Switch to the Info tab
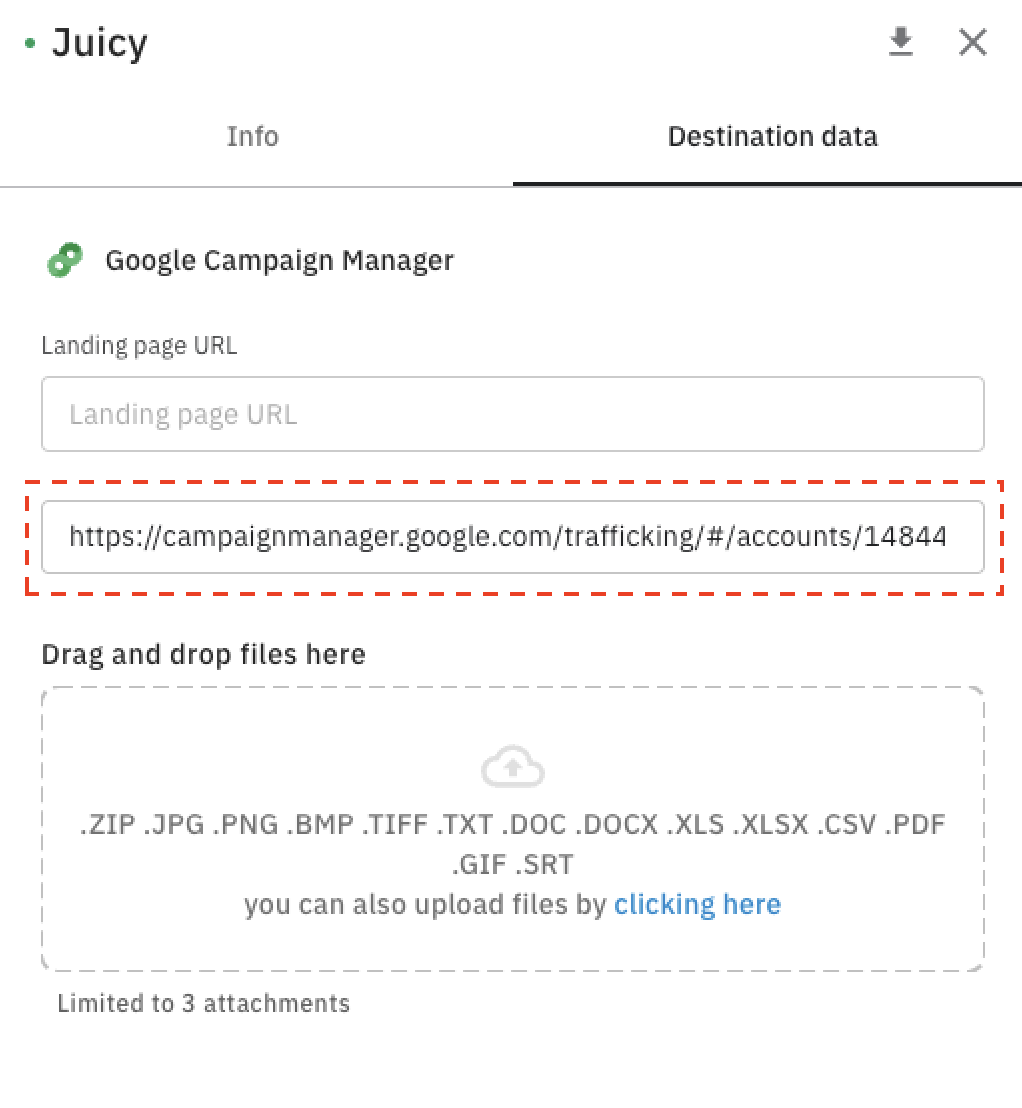The width and height of the screenshot is (1022, 1108). click(252, 136)
